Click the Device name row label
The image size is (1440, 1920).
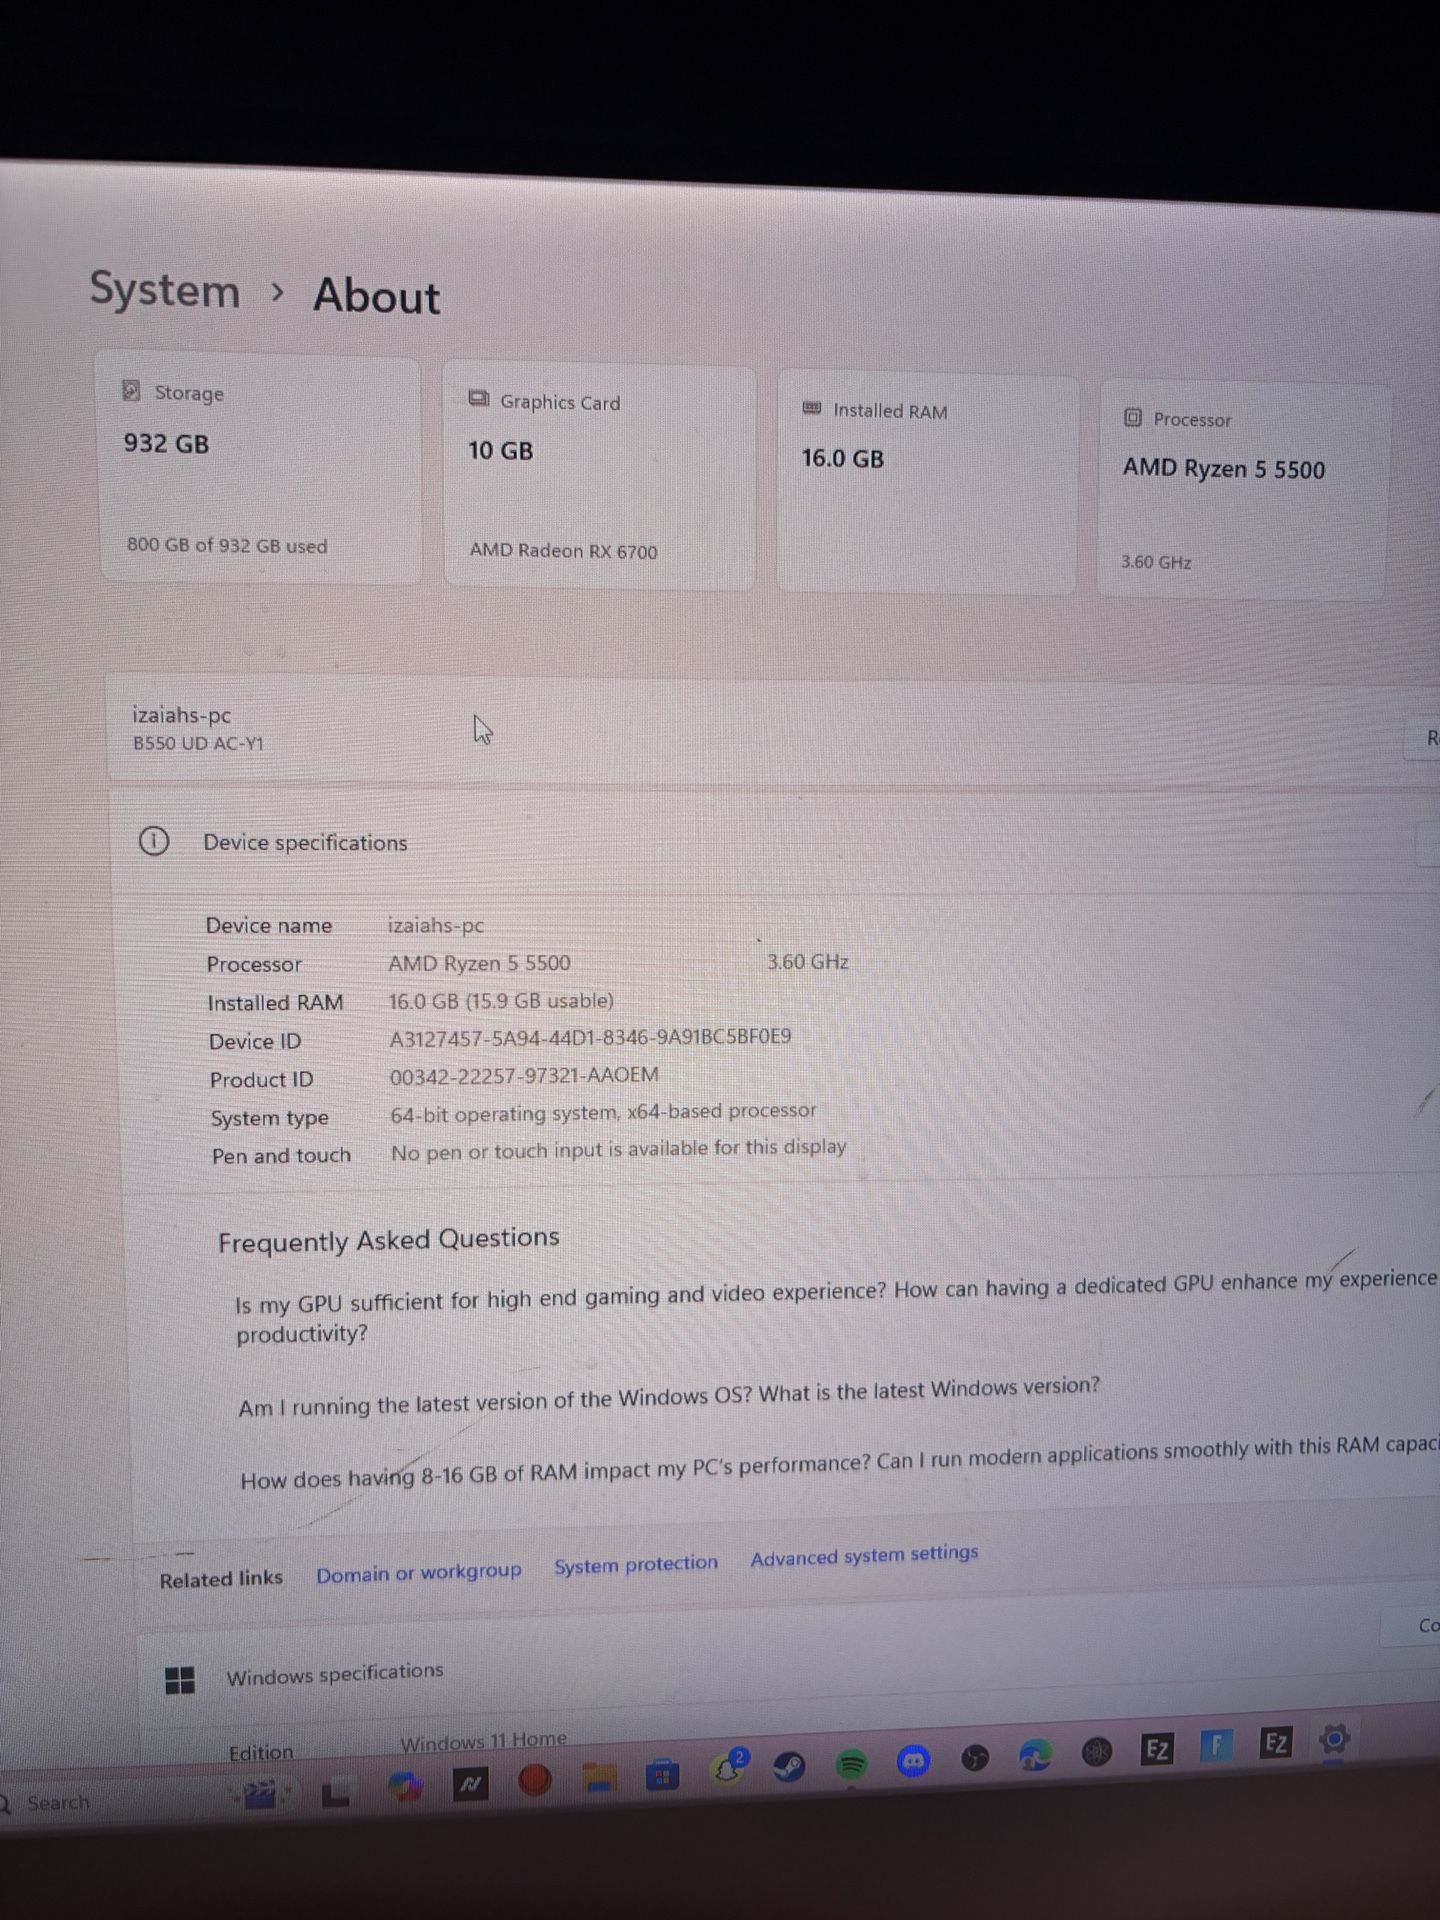[x=269, y=925]
